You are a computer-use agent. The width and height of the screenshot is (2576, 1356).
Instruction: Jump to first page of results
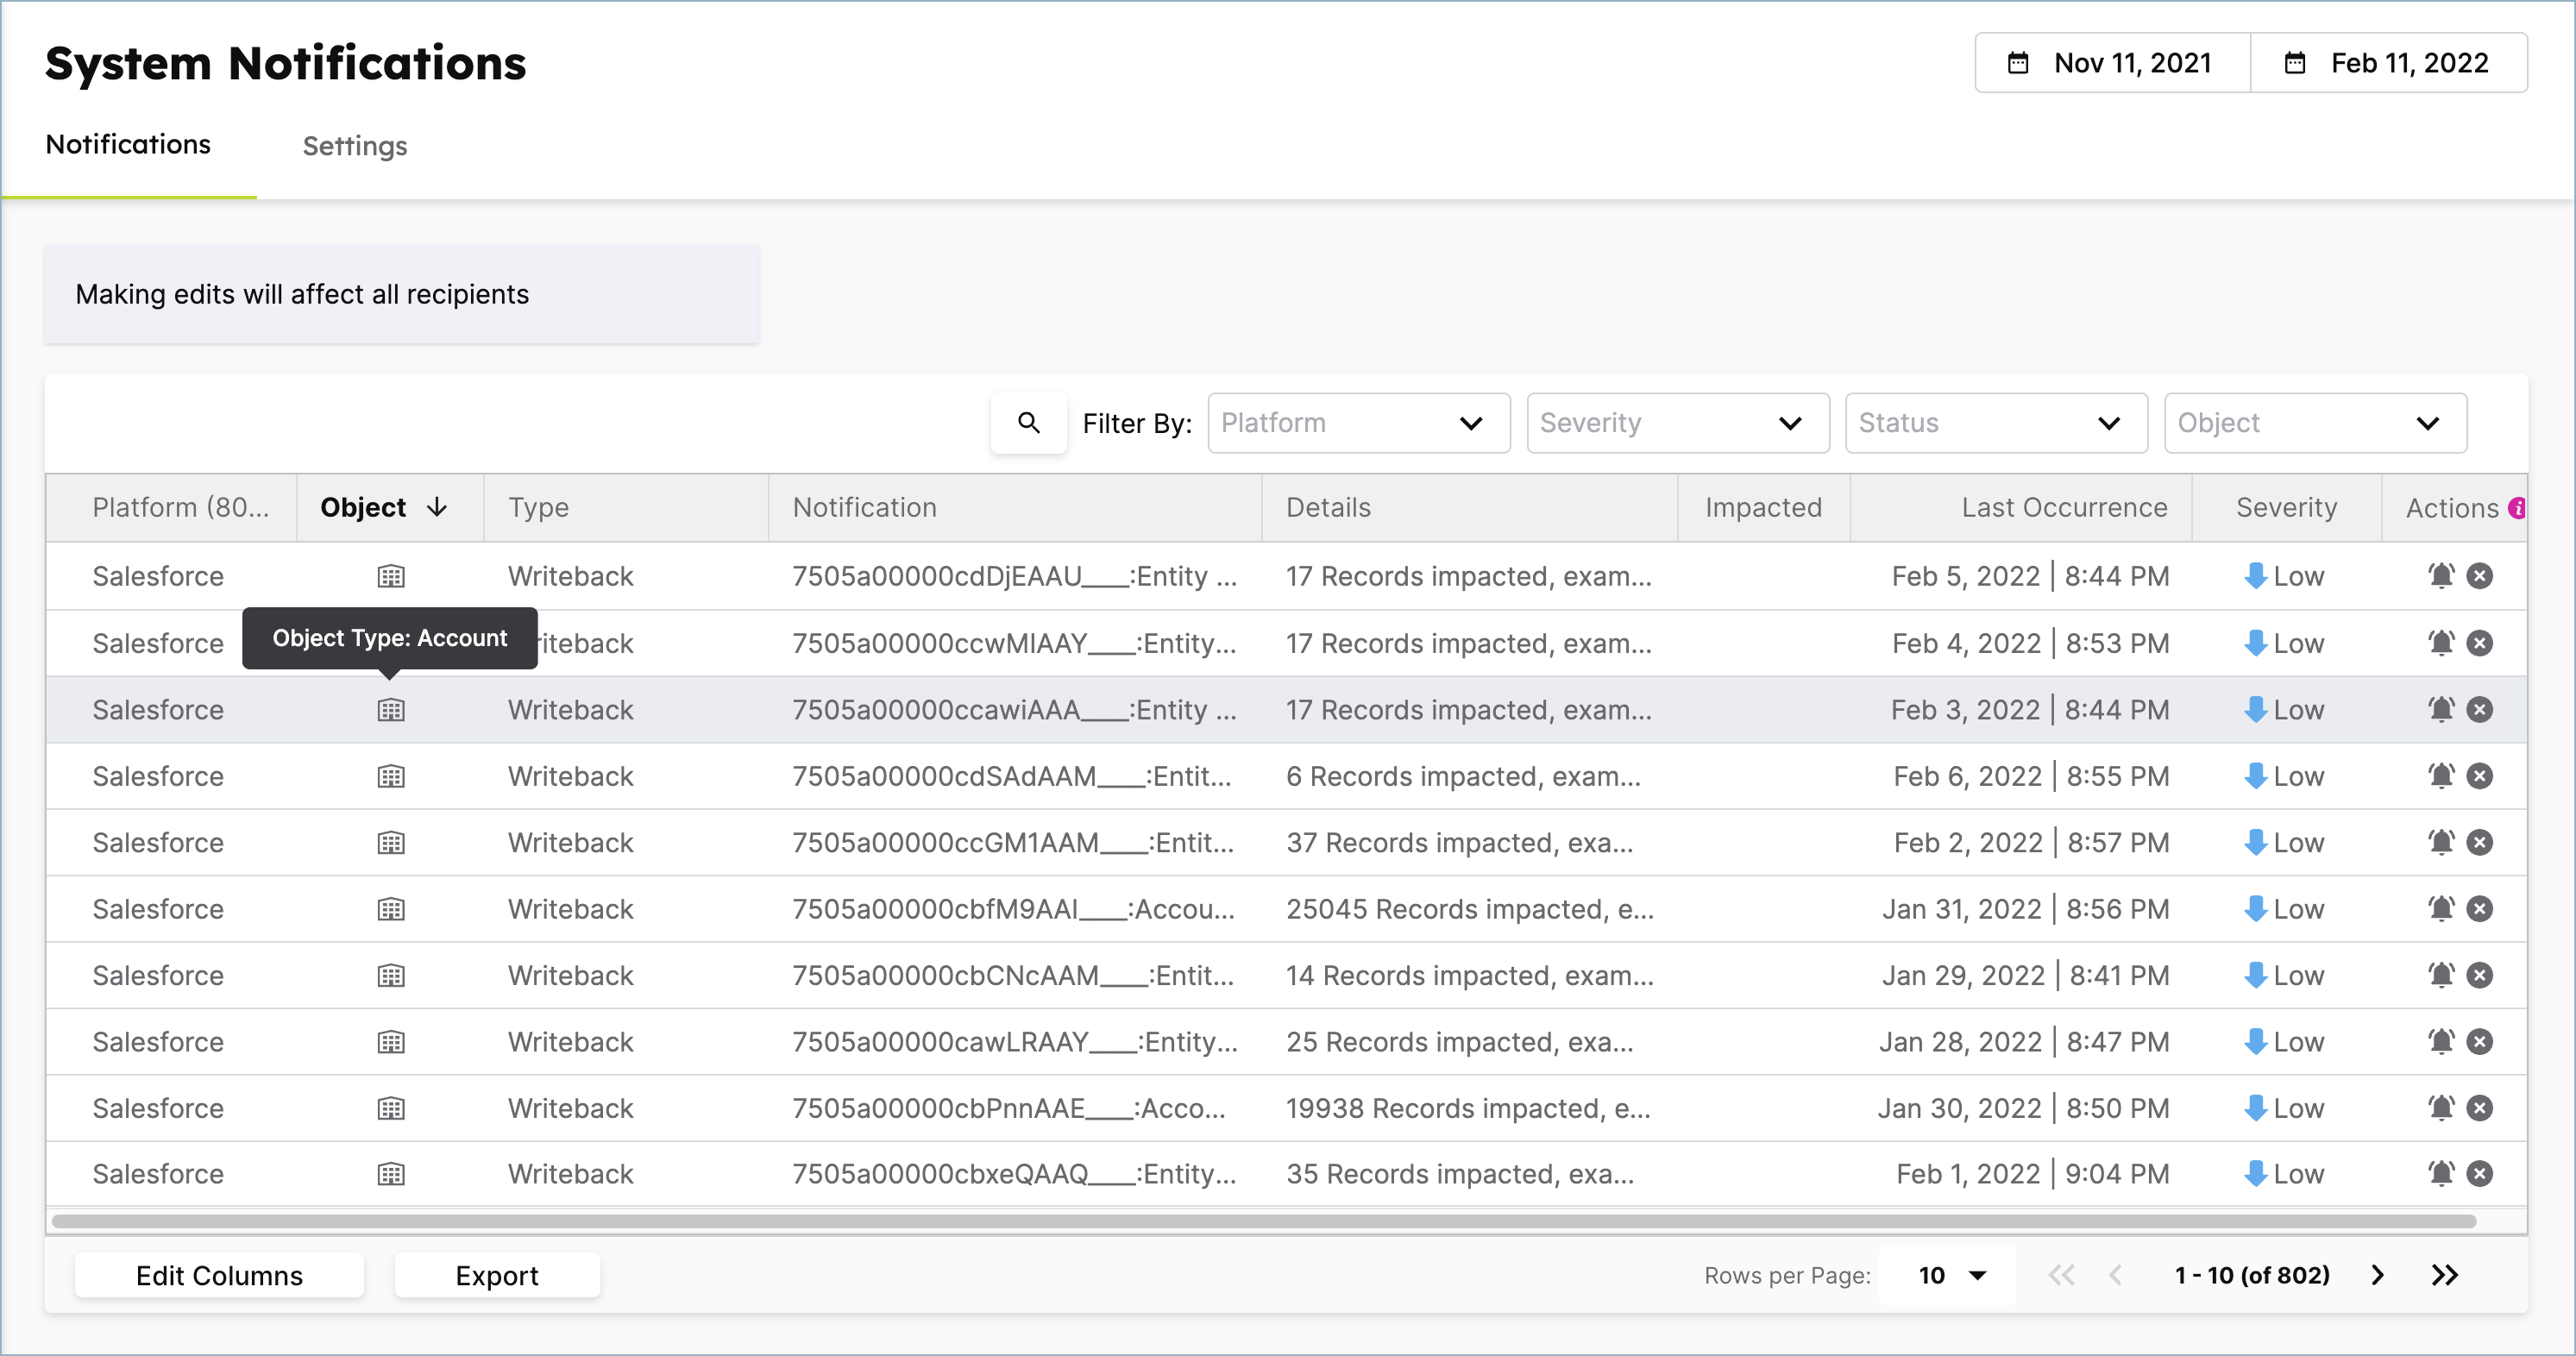click(2061, 1275)
